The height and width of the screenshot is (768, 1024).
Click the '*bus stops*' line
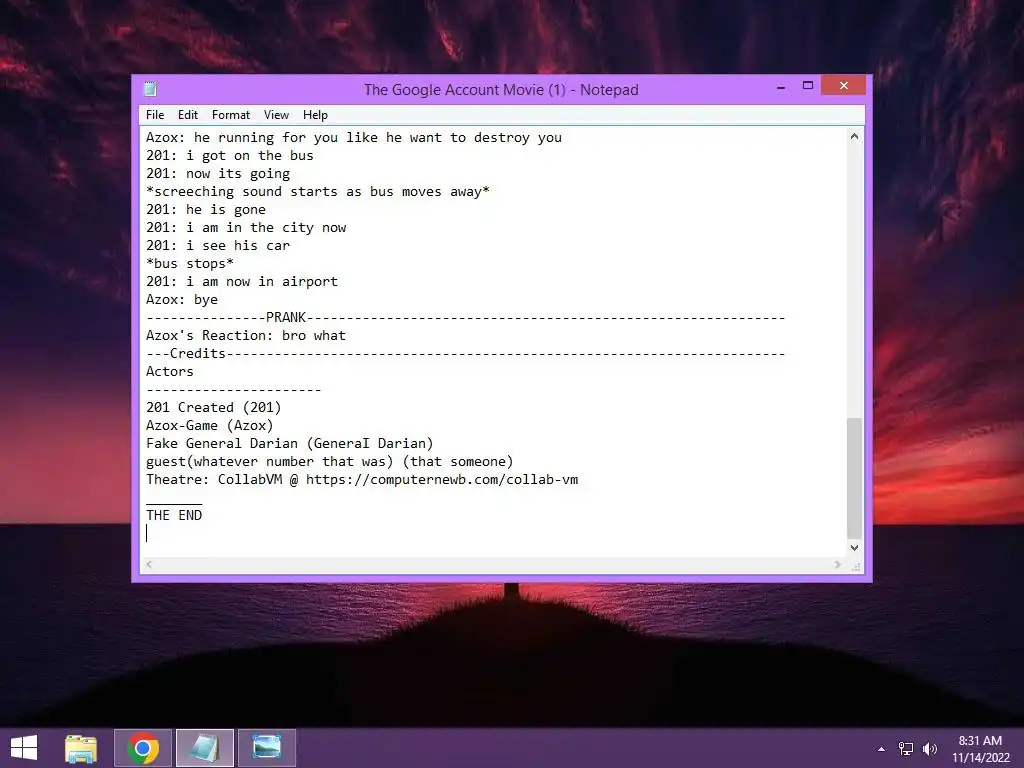pyautogui.click(x=189, y=263)
